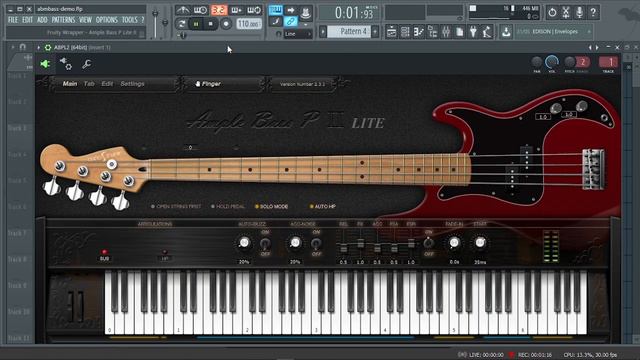This screenshot has height=360, width=640.
Task: Stop playback in the transport
Action: [x=211, y=24]
